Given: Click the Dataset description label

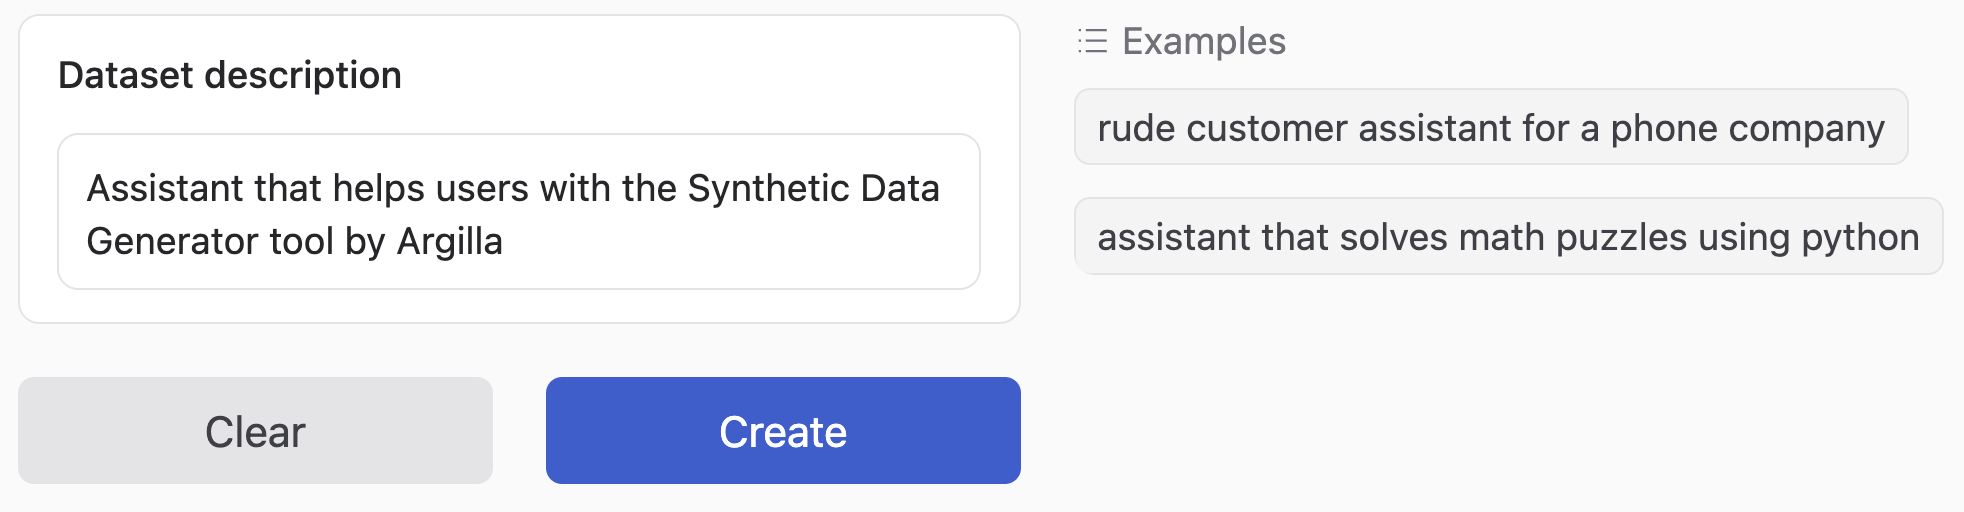Looking at the screenshot, I should point(230,75).
